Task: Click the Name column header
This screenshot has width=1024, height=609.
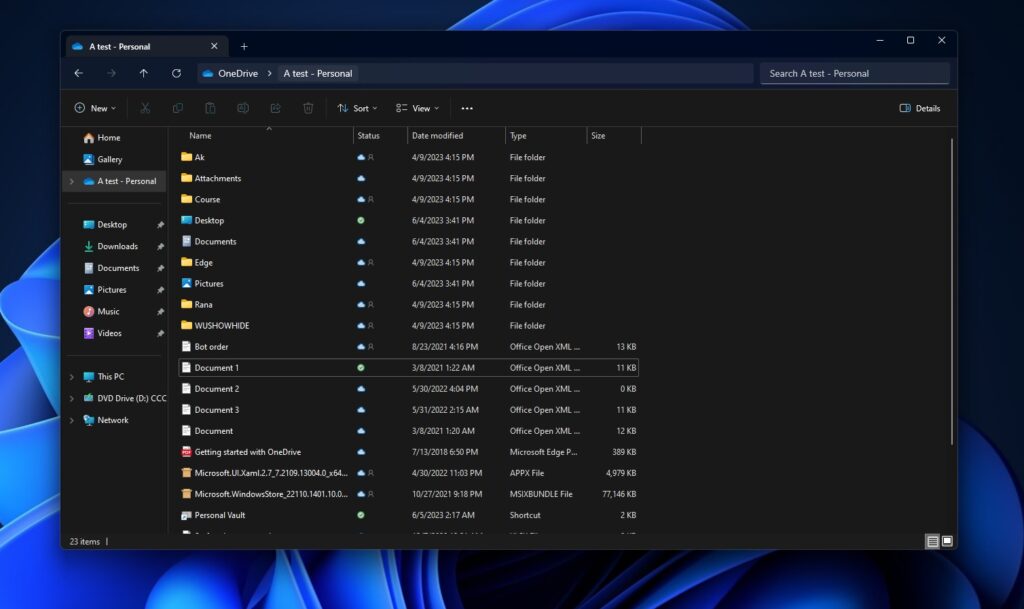Action: [199, 136]
